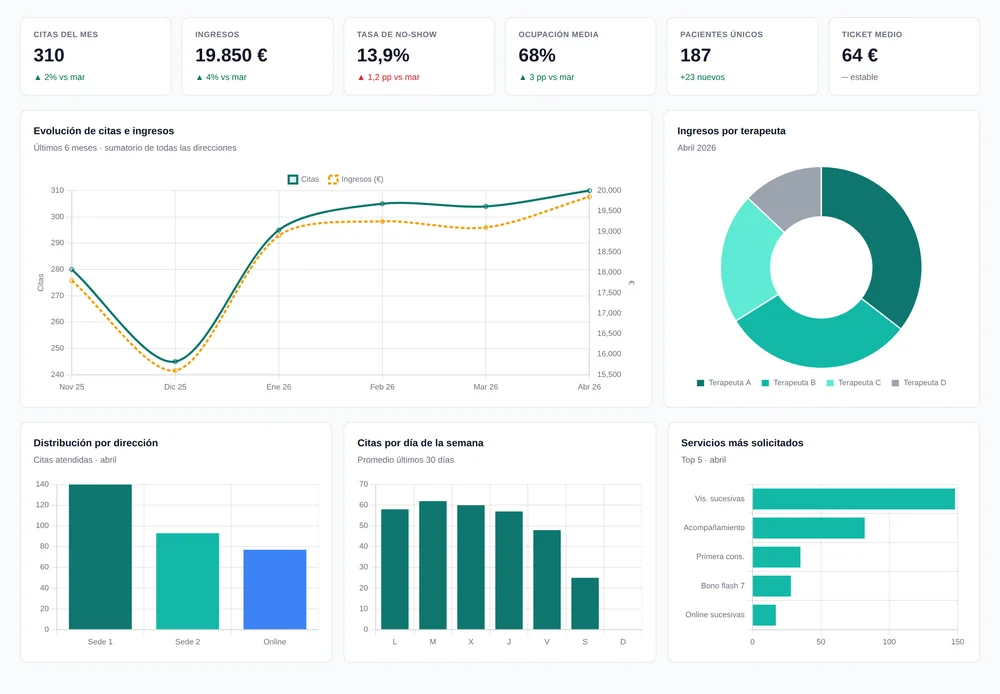Click the J weekday bar
Screen dimensions: 1000x694
coord(509,570)
